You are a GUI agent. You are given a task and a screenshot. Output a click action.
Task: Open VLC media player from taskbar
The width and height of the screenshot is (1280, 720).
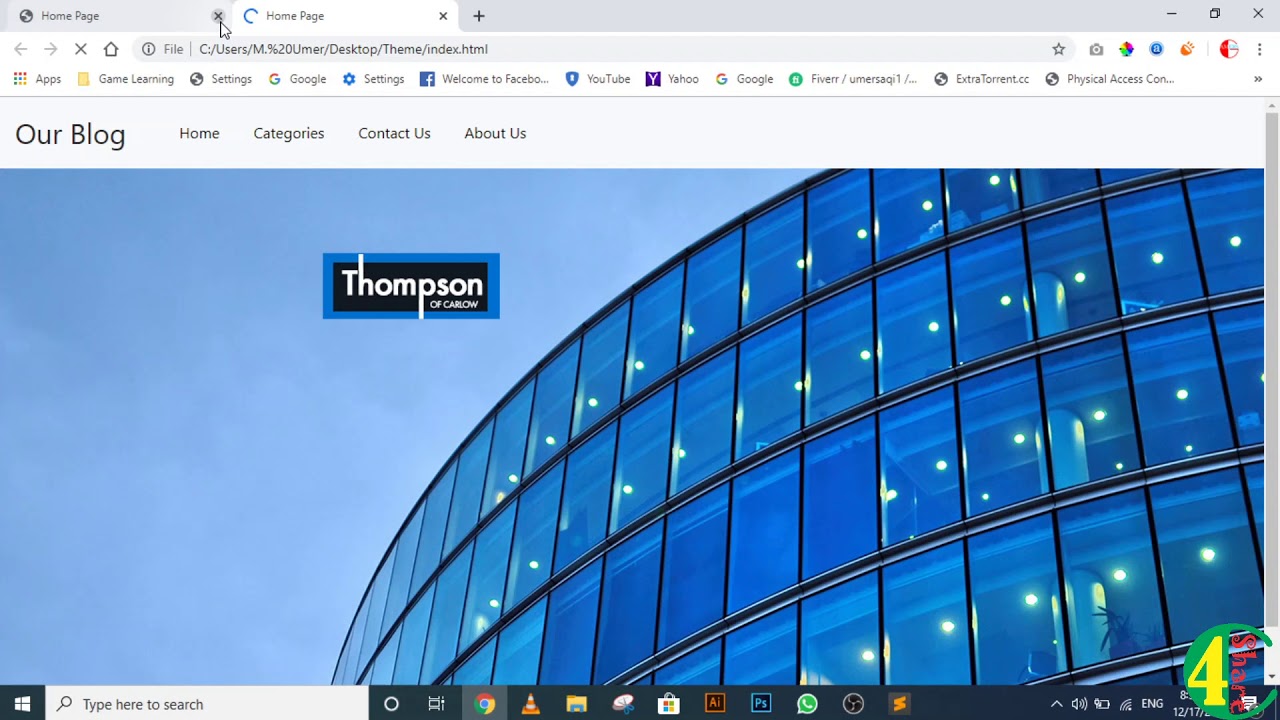pyautogui.click(x=530, y=704)
